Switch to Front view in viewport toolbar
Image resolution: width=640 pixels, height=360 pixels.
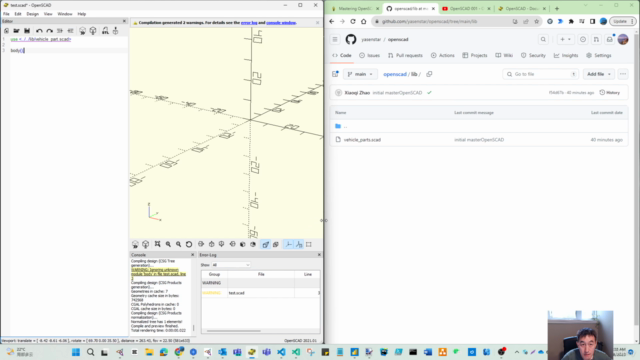tap(242, 244)
